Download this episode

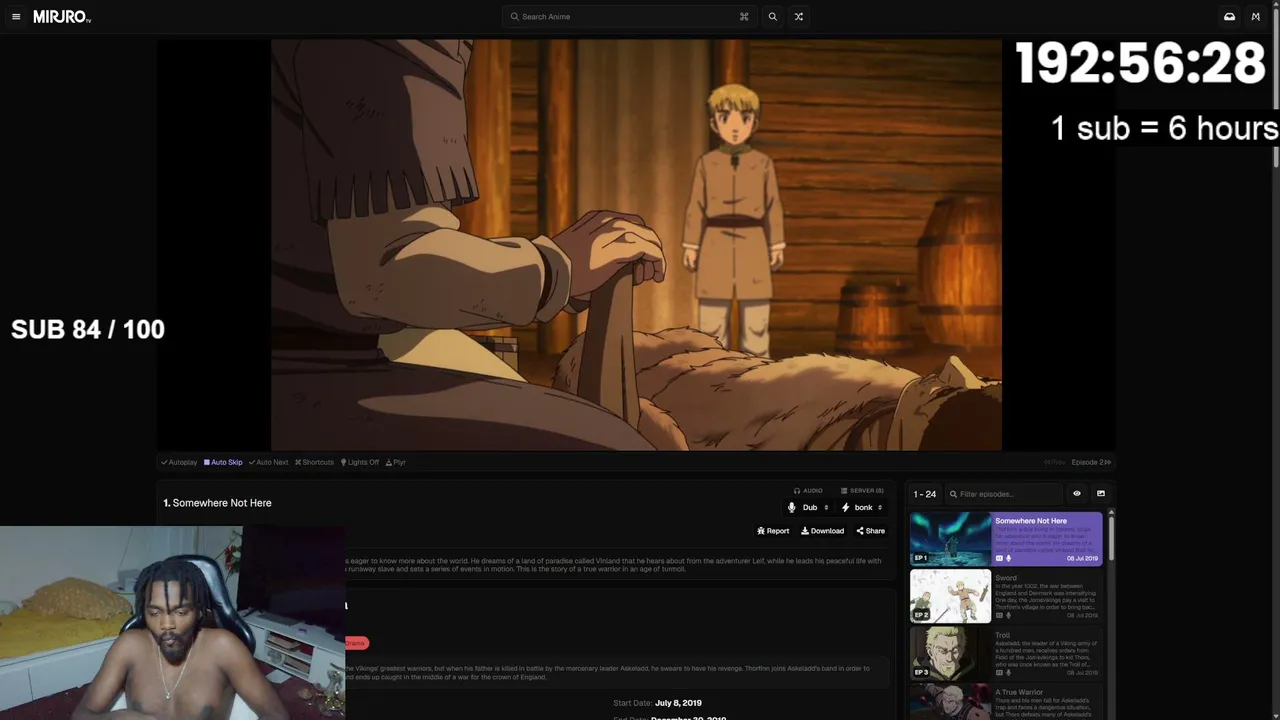[x=822, y=531]
